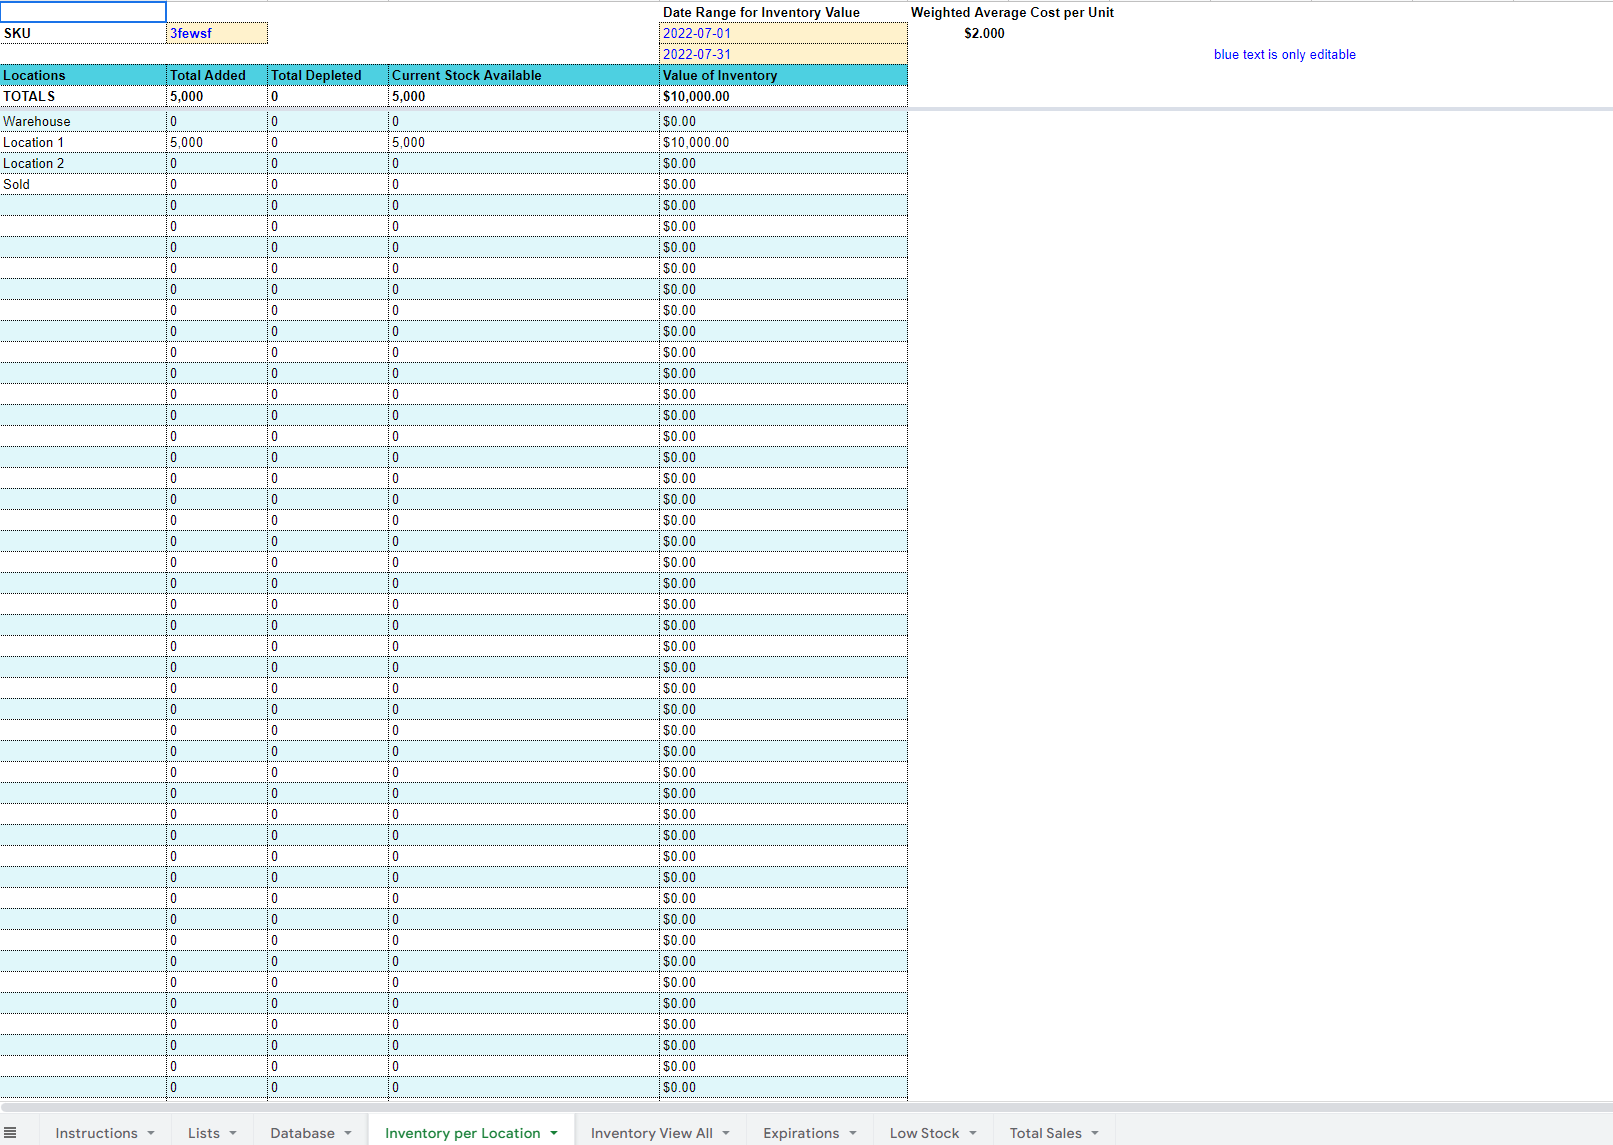Open the Low Stock tab dropdown arrow
This screenshot has height=1145, width=1613.
973,1133
